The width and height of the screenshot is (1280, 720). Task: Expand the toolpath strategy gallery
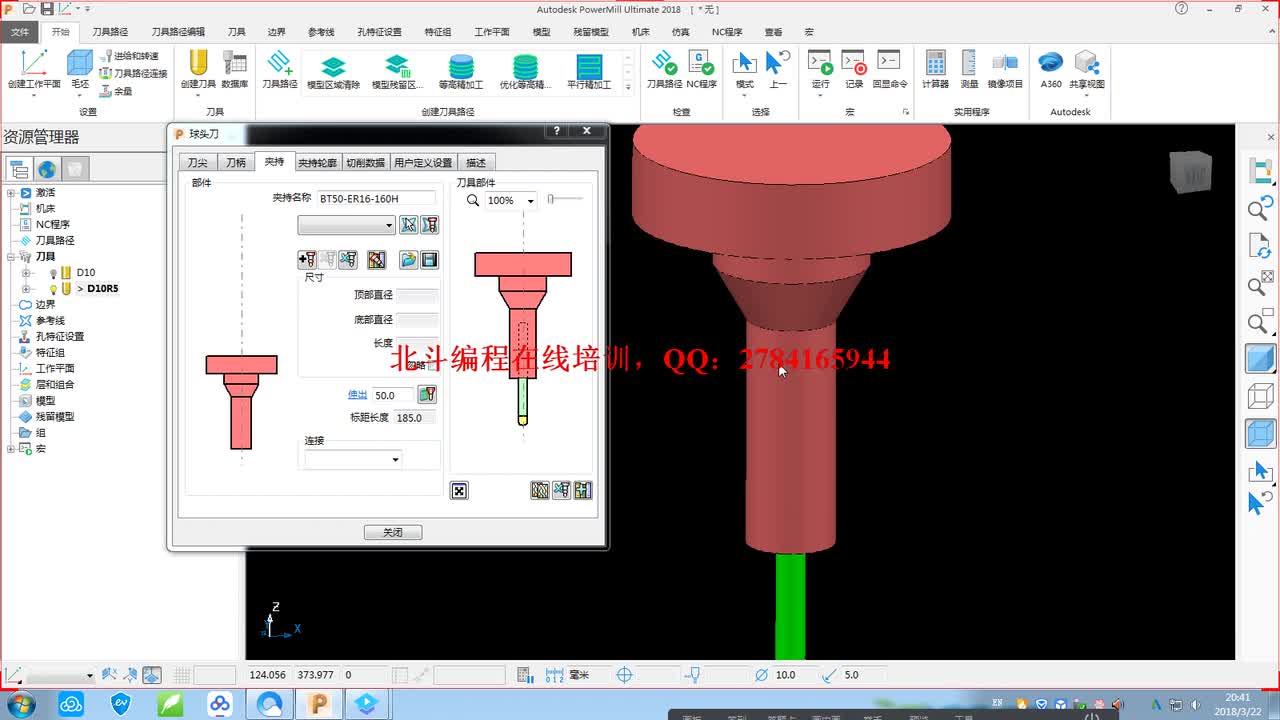pyautogui.click(x=629, y=87)
